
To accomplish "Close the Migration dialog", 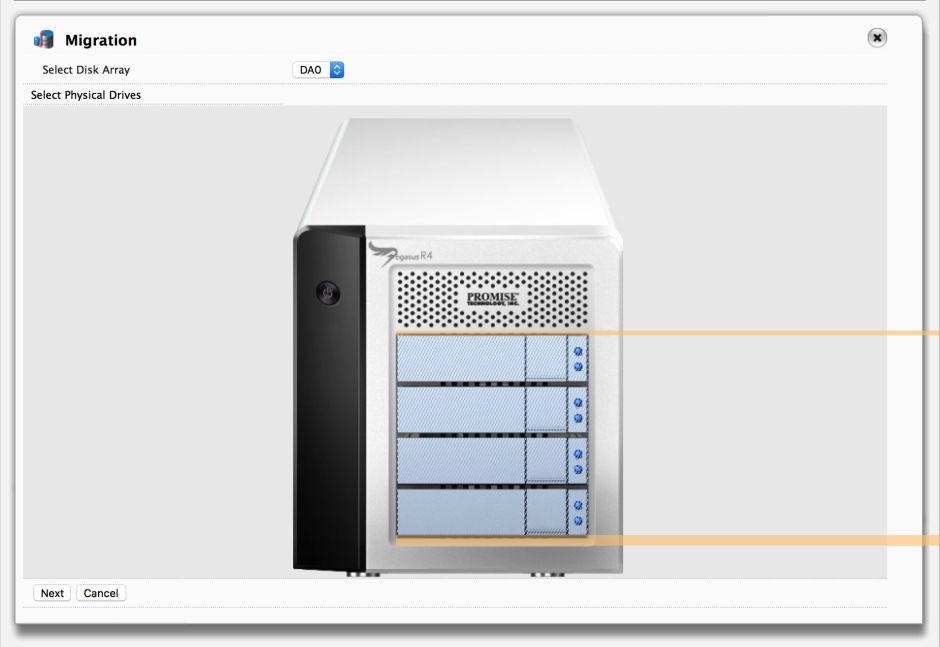I will coord(876,38).
